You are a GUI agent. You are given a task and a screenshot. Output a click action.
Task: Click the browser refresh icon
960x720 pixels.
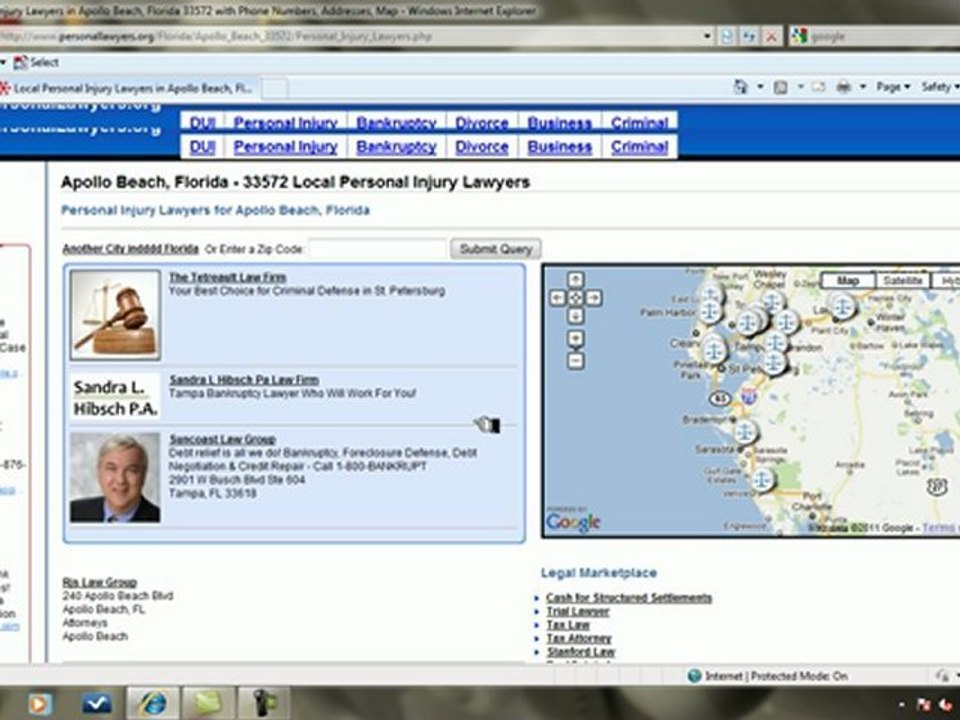click(749, 37)
